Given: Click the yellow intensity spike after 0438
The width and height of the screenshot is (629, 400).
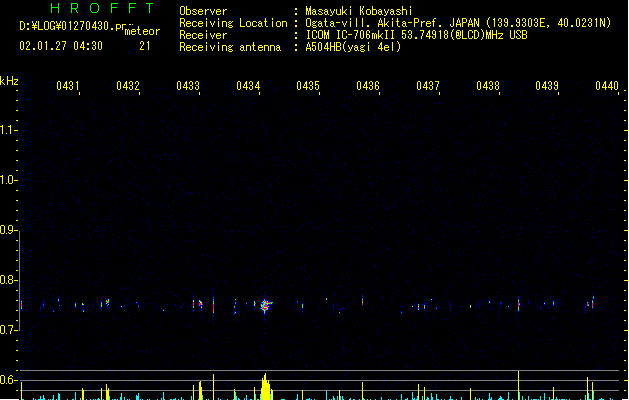Looking at the screenshot, I should tap(518, 385).
